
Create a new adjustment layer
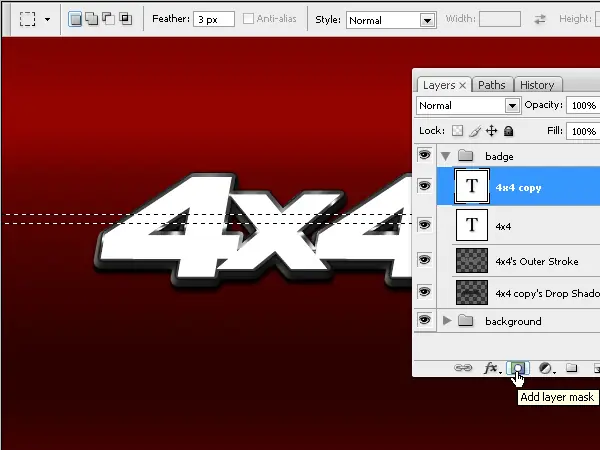tap(546, 368)
